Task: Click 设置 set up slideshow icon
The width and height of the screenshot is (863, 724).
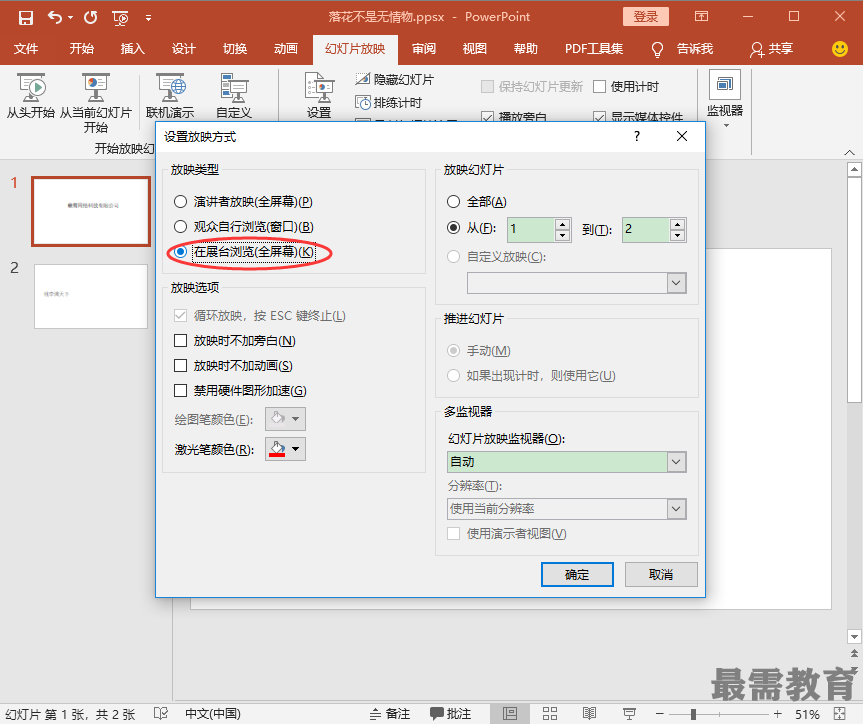Action: coord(319,97)
